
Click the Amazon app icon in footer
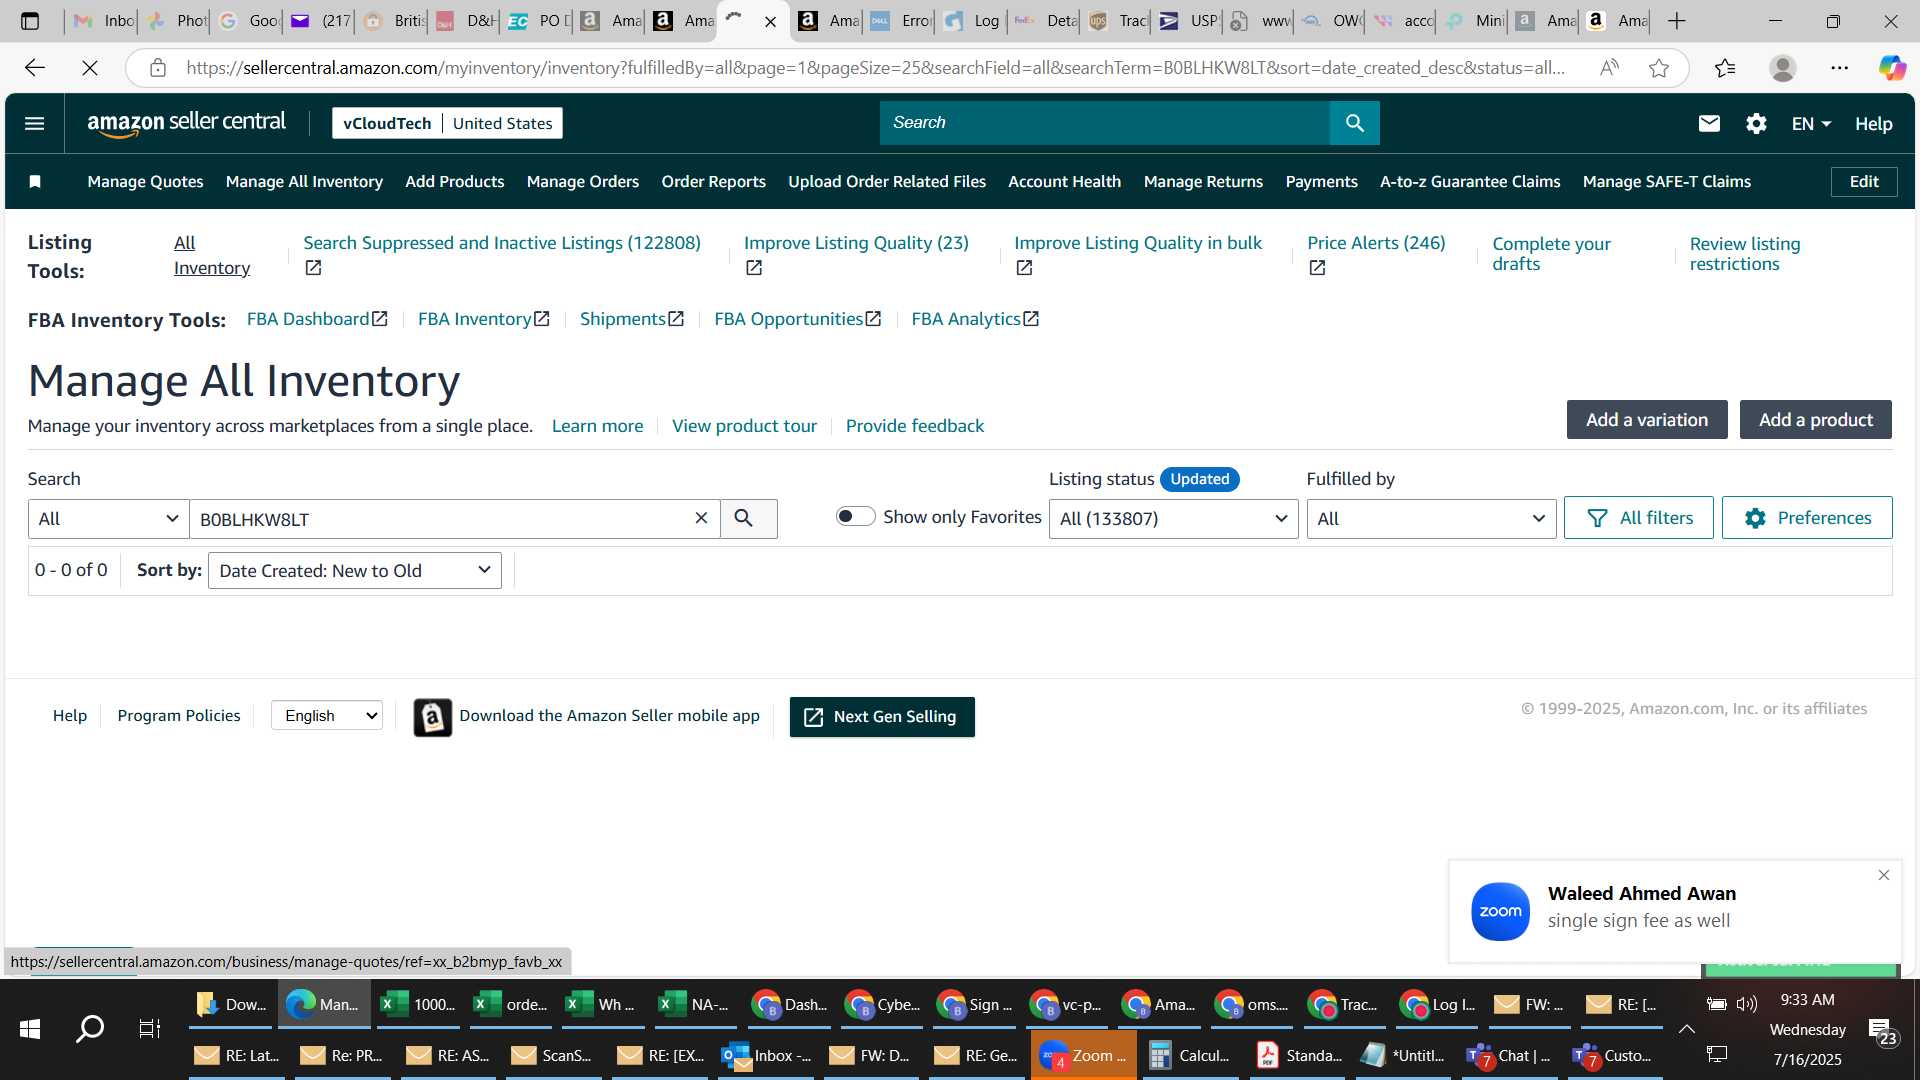click(432, 717)
